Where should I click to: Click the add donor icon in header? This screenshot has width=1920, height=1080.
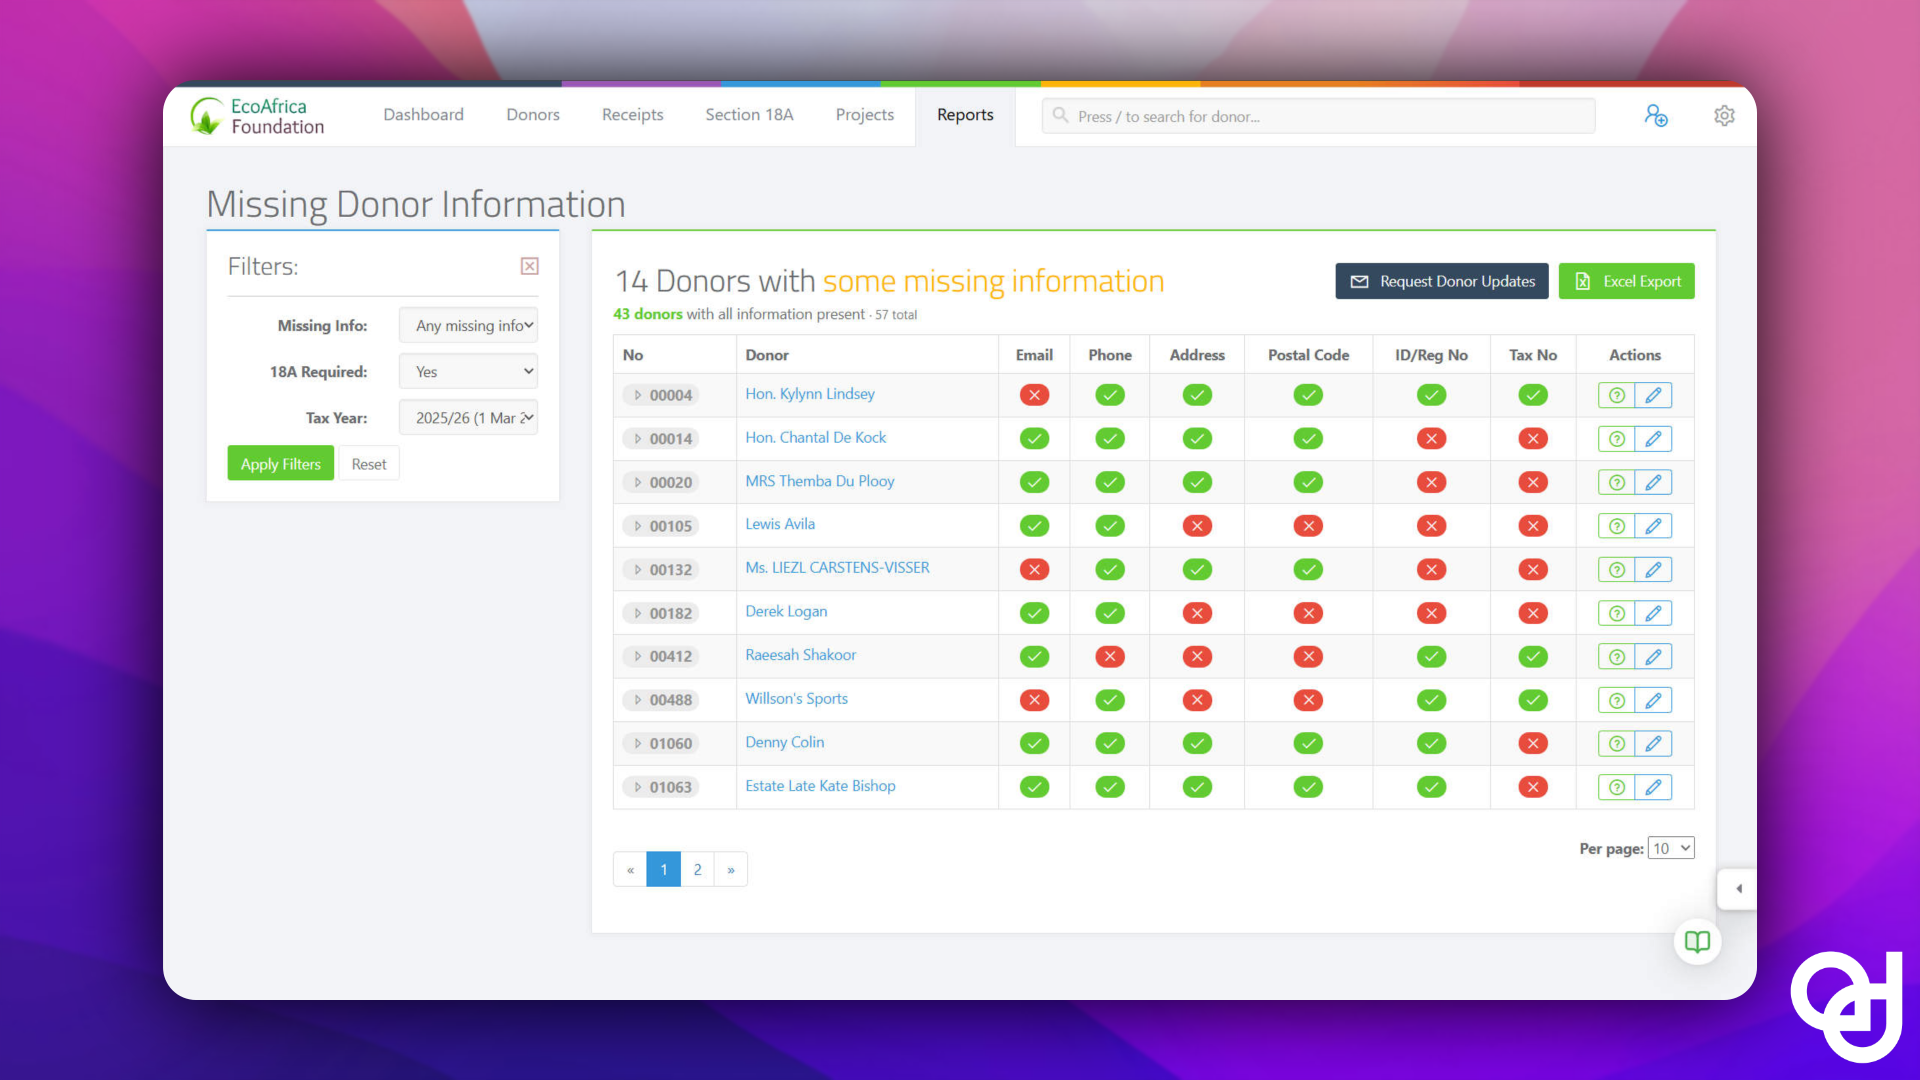(x=1656, y=116)
